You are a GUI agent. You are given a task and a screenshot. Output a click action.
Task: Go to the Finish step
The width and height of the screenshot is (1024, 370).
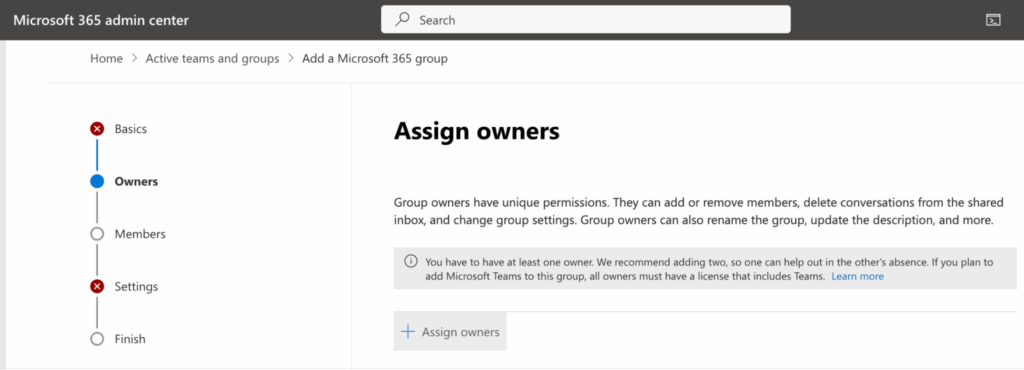coord(130,339)
